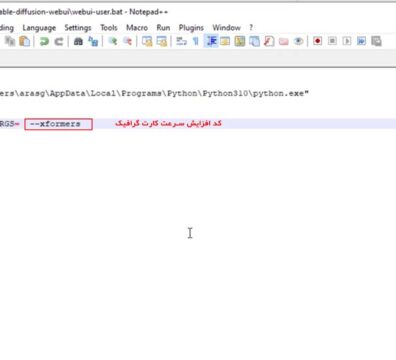Click the Undo green arrow icon
The image size is (396, 360).
44,41
